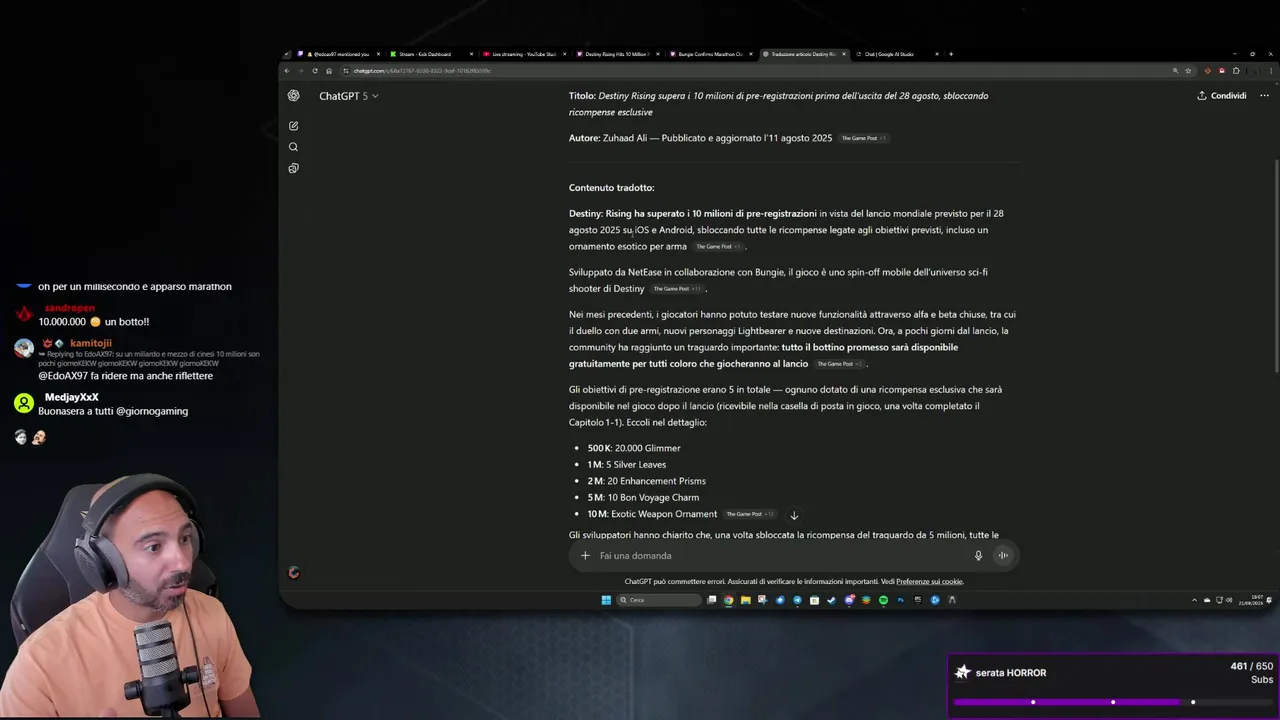Open Task View in the taskbar
This screenshot has width=1280, height=720.
(x=712, y=600)
